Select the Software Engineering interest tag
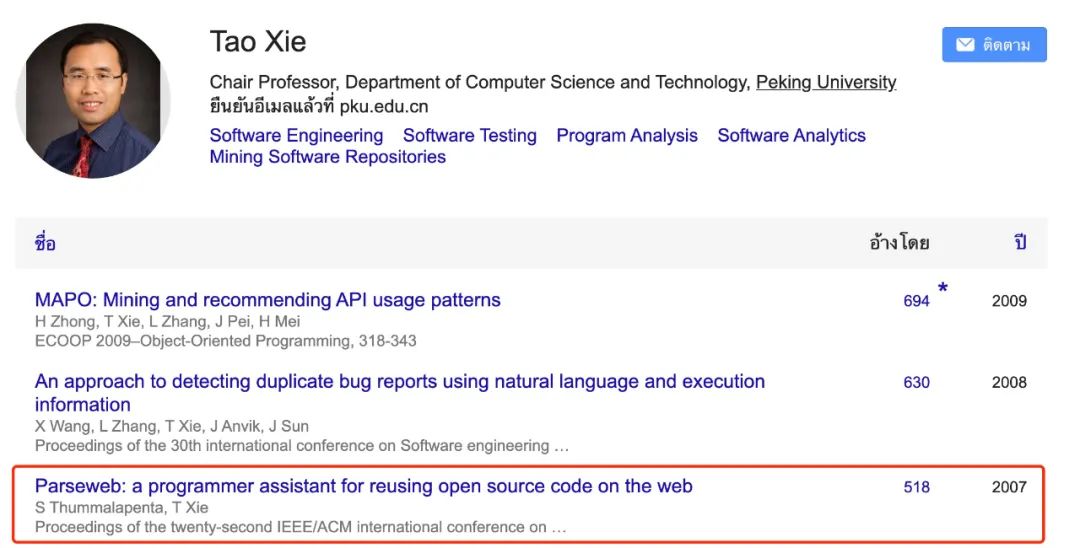This screenshot has width=1080, height=548. (296, 136)
